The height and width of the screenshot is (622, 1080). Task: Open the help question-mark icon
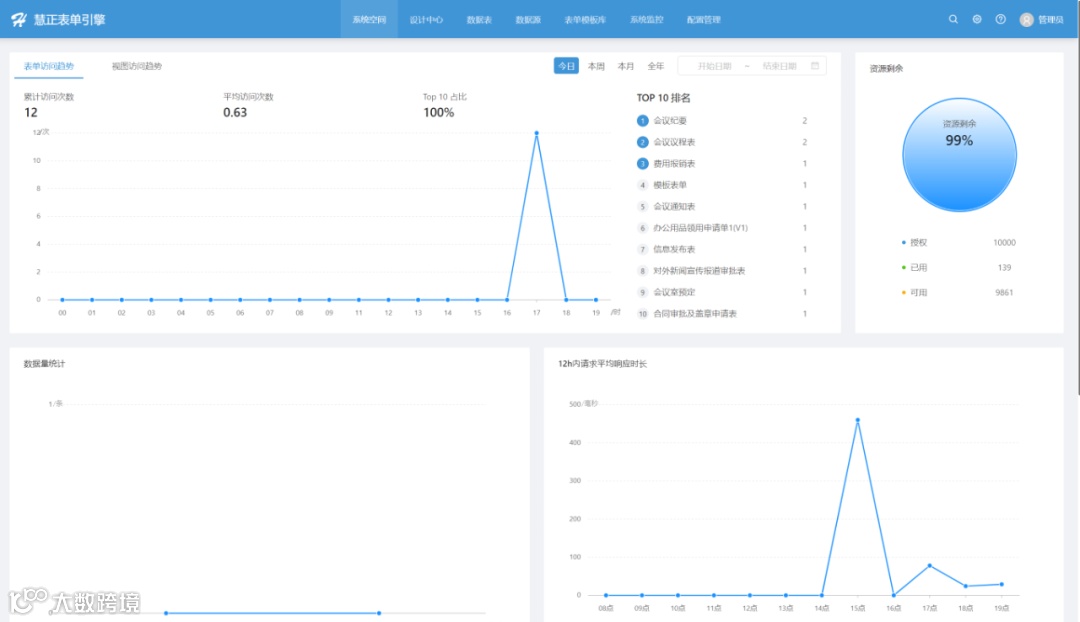[x=1001, y=19]
